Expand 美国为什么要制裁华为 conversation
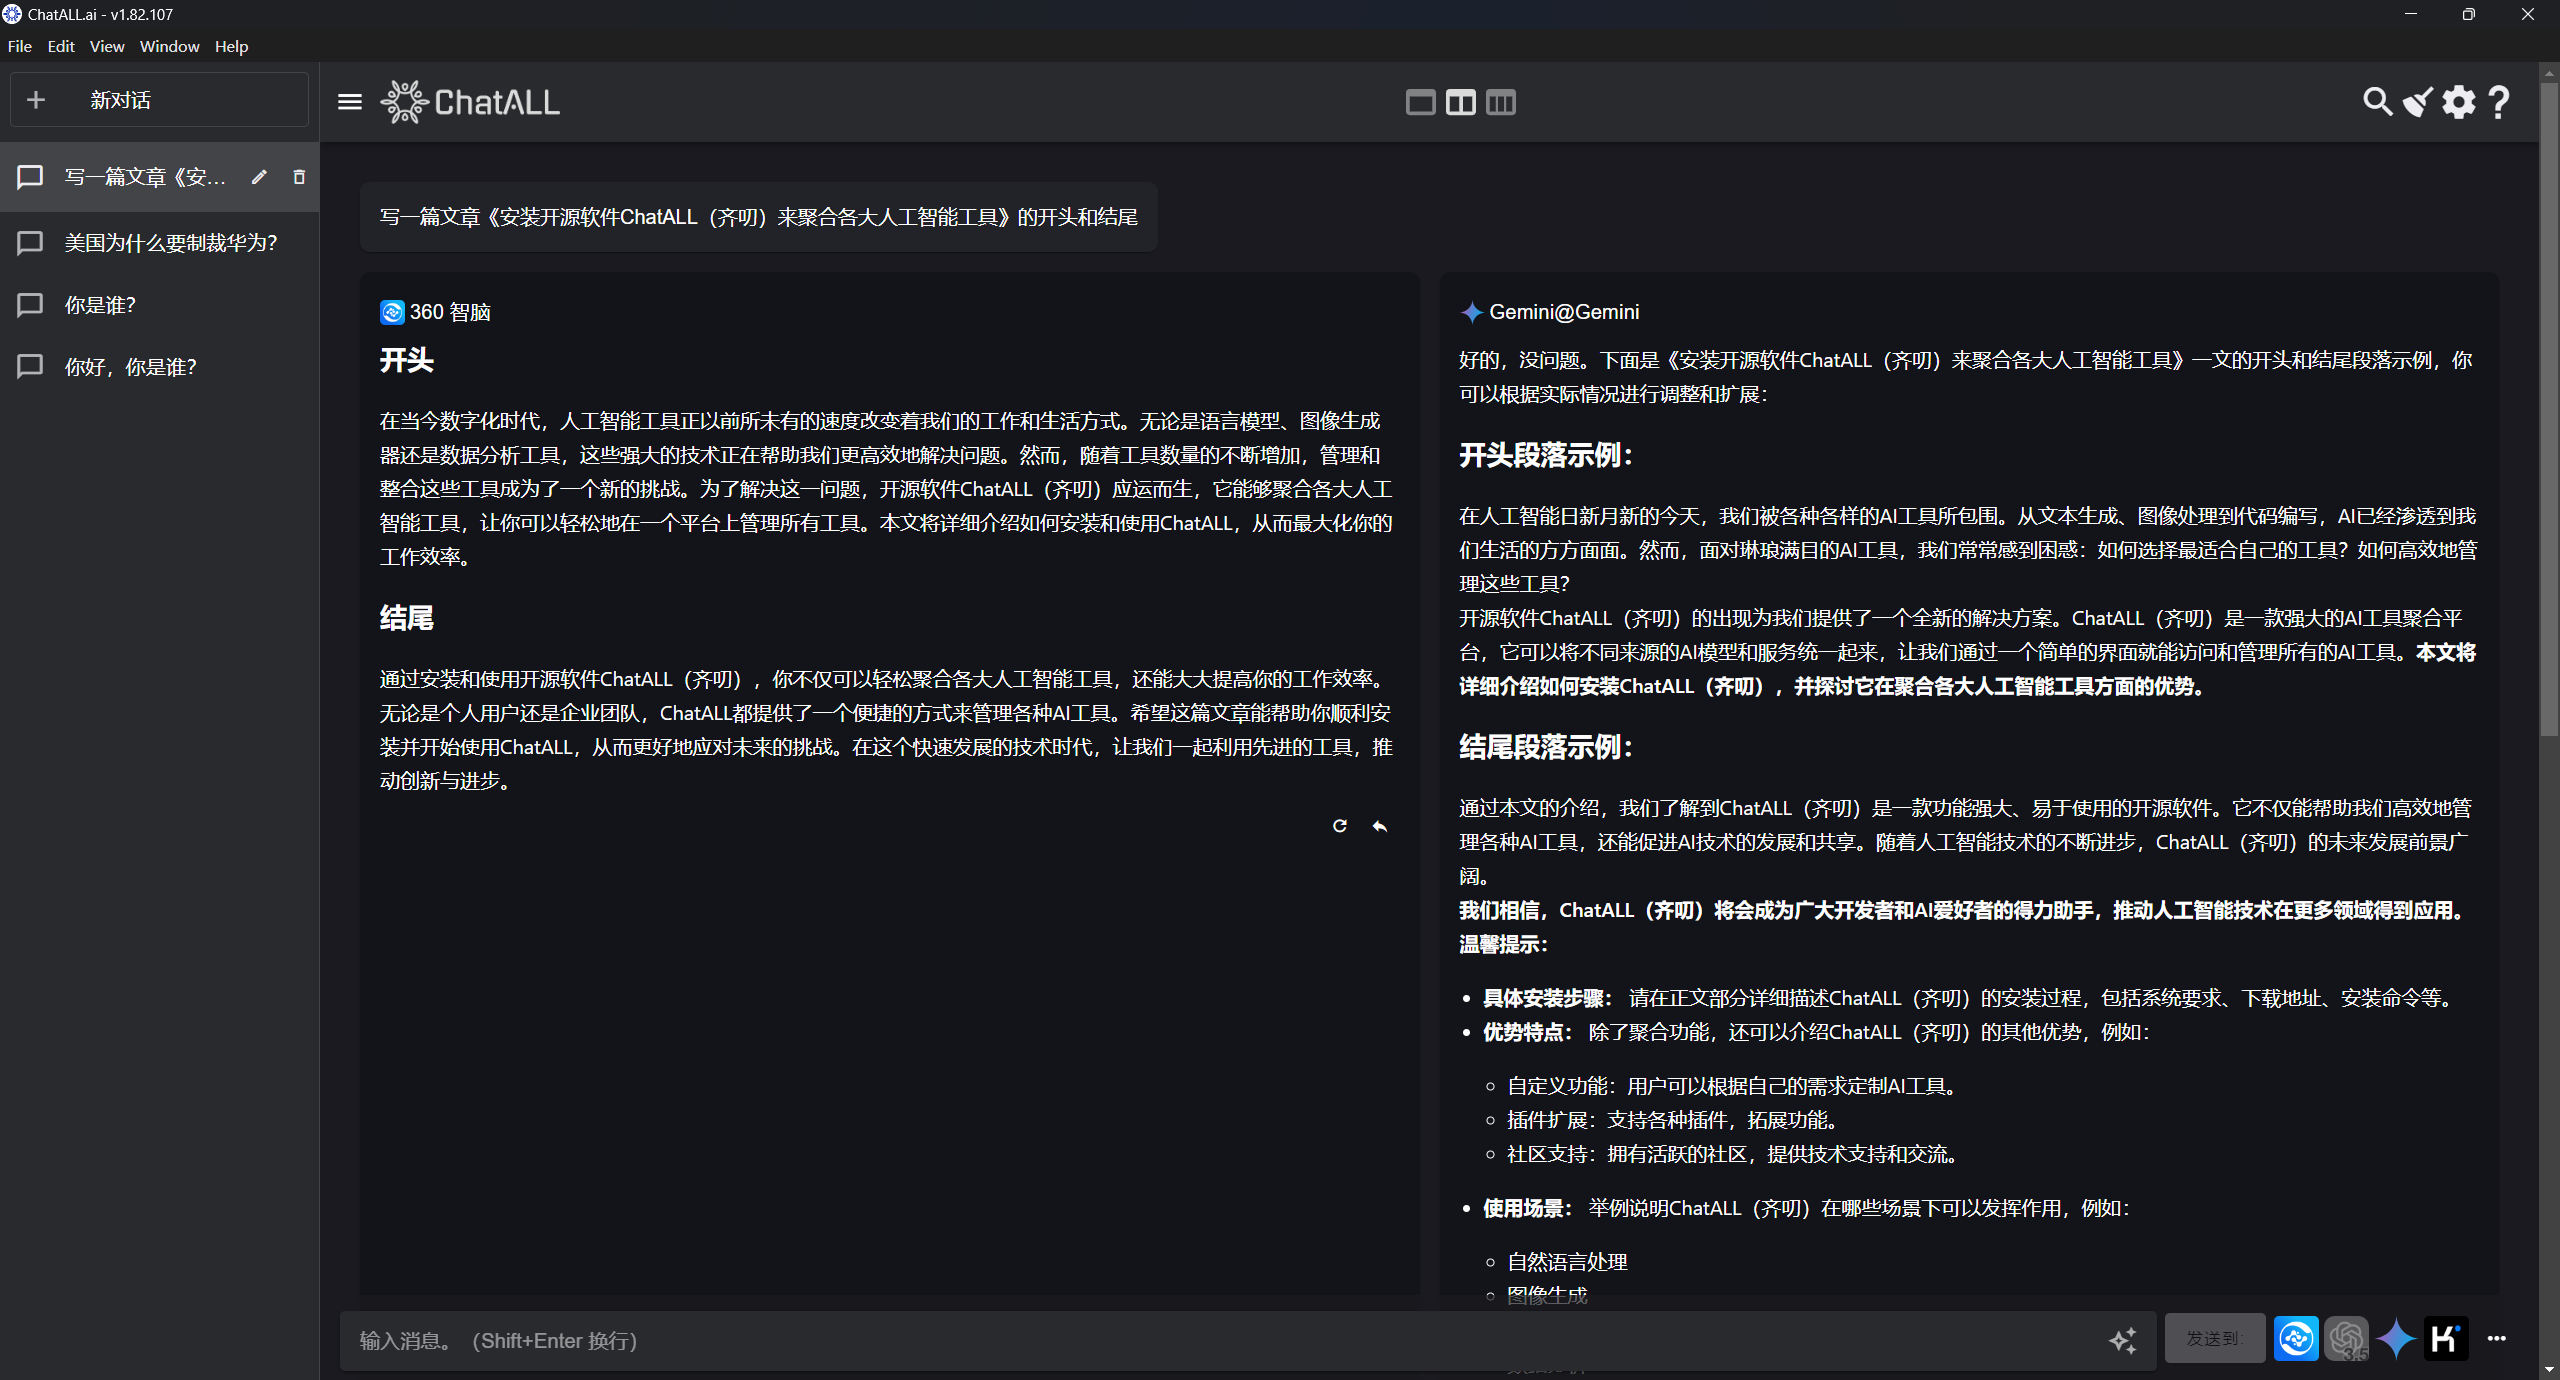 coord(161,240)
